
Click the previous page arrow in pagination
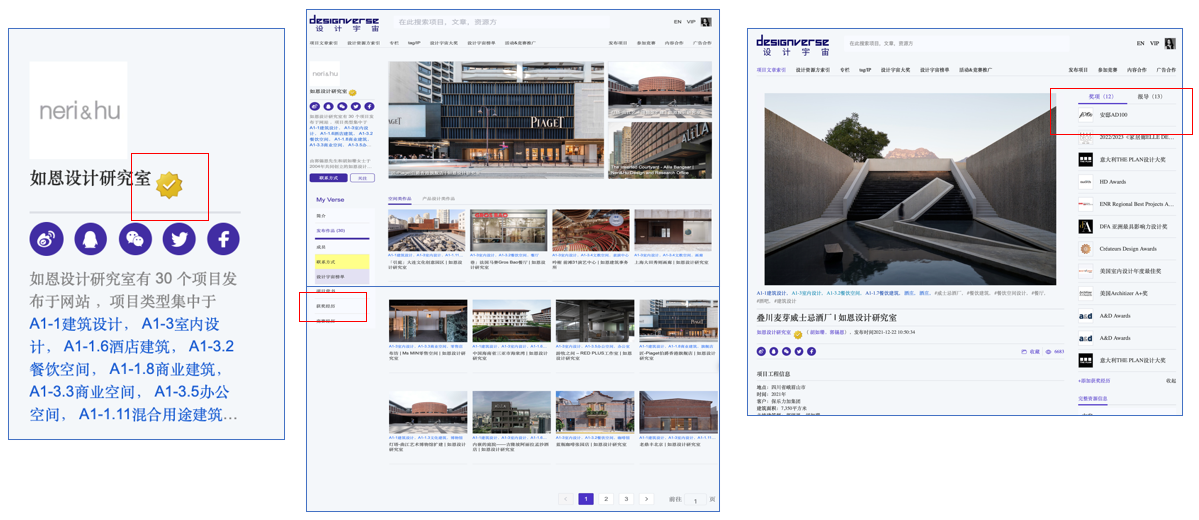[566, 498]
